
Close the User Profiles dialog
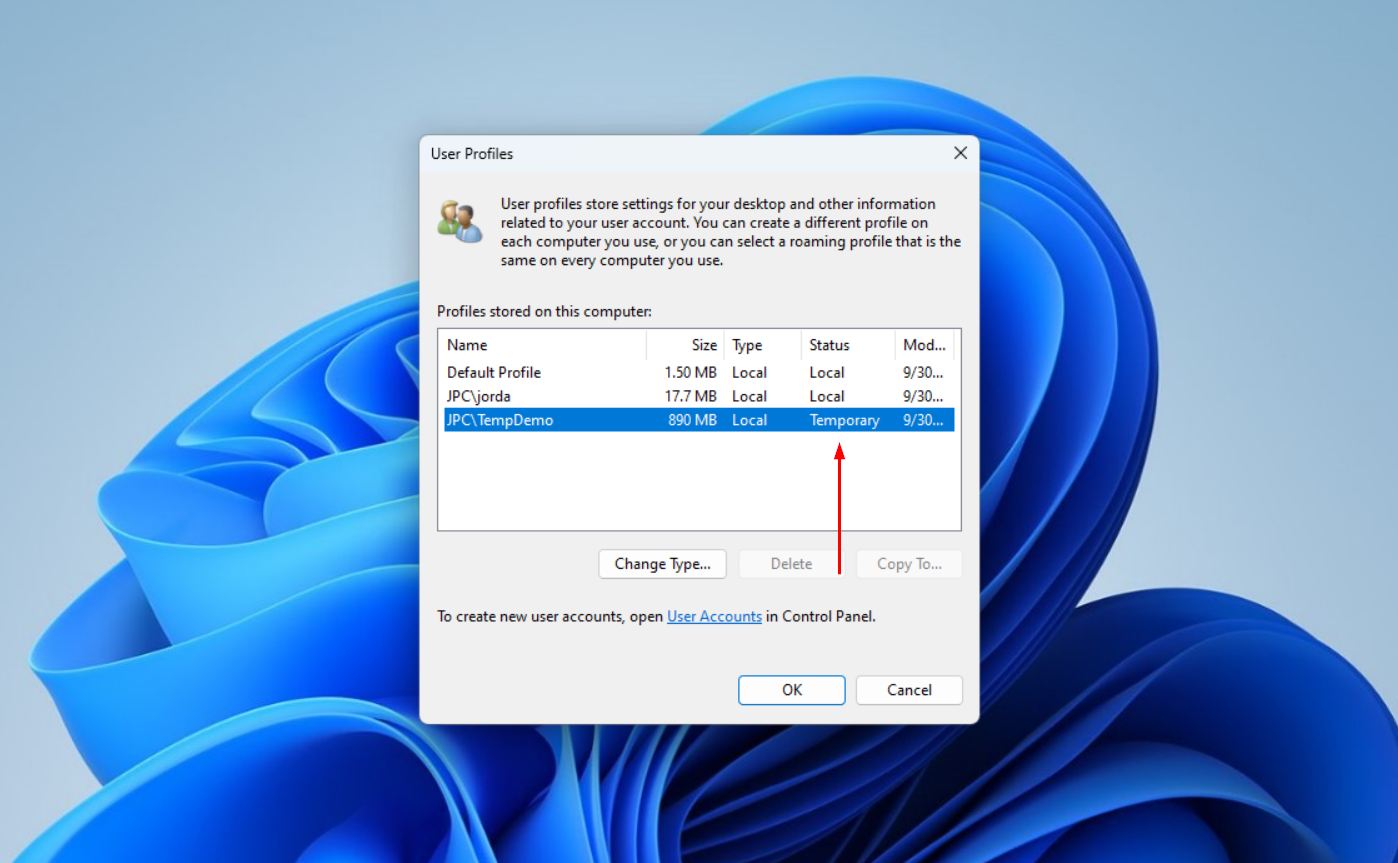[x=960, y=153]
